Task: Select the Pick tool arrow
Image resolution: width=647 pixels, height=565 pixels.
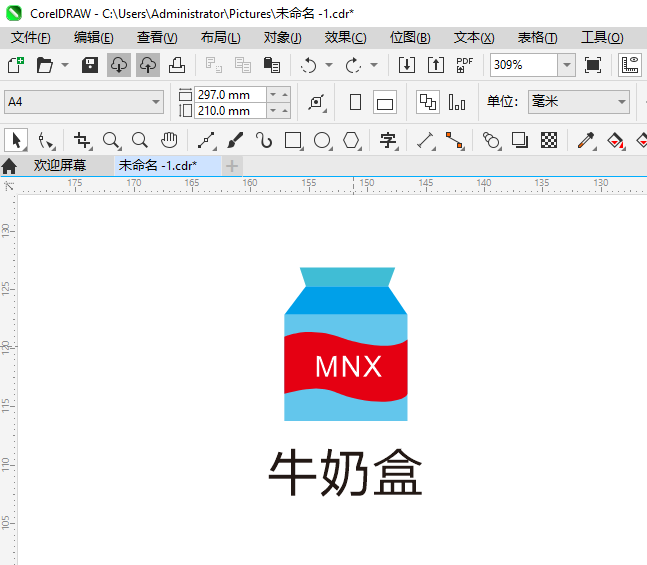Action: [x=16, y=140]
